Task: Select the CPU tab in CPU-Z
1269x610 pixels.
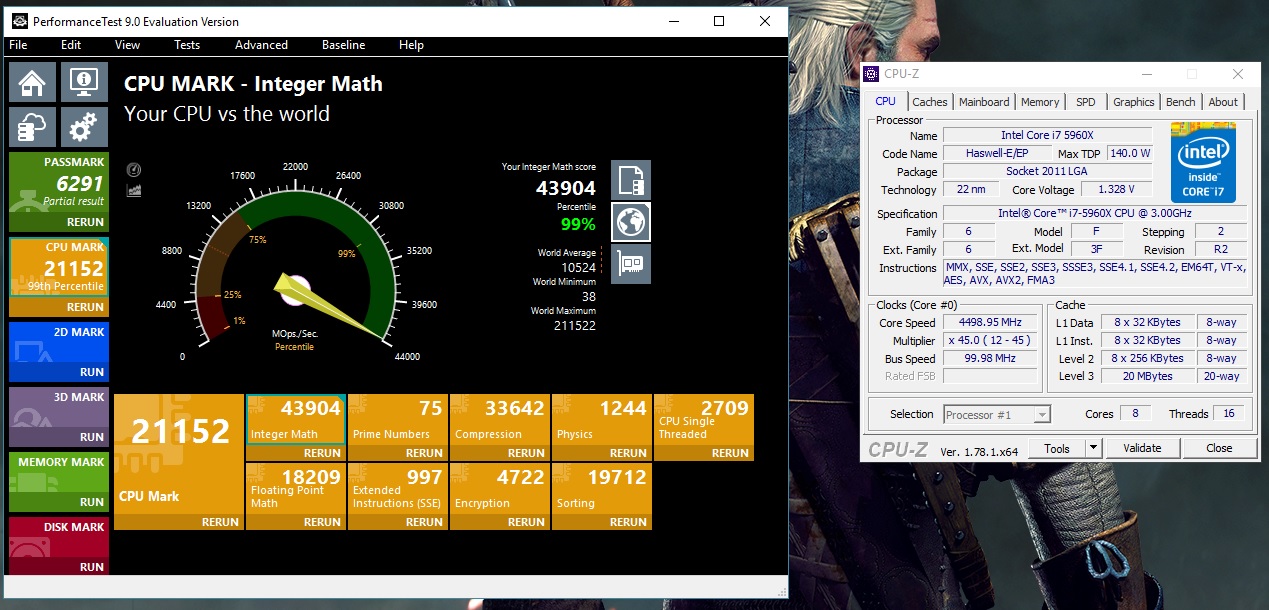Action: (x=886, y=101)
